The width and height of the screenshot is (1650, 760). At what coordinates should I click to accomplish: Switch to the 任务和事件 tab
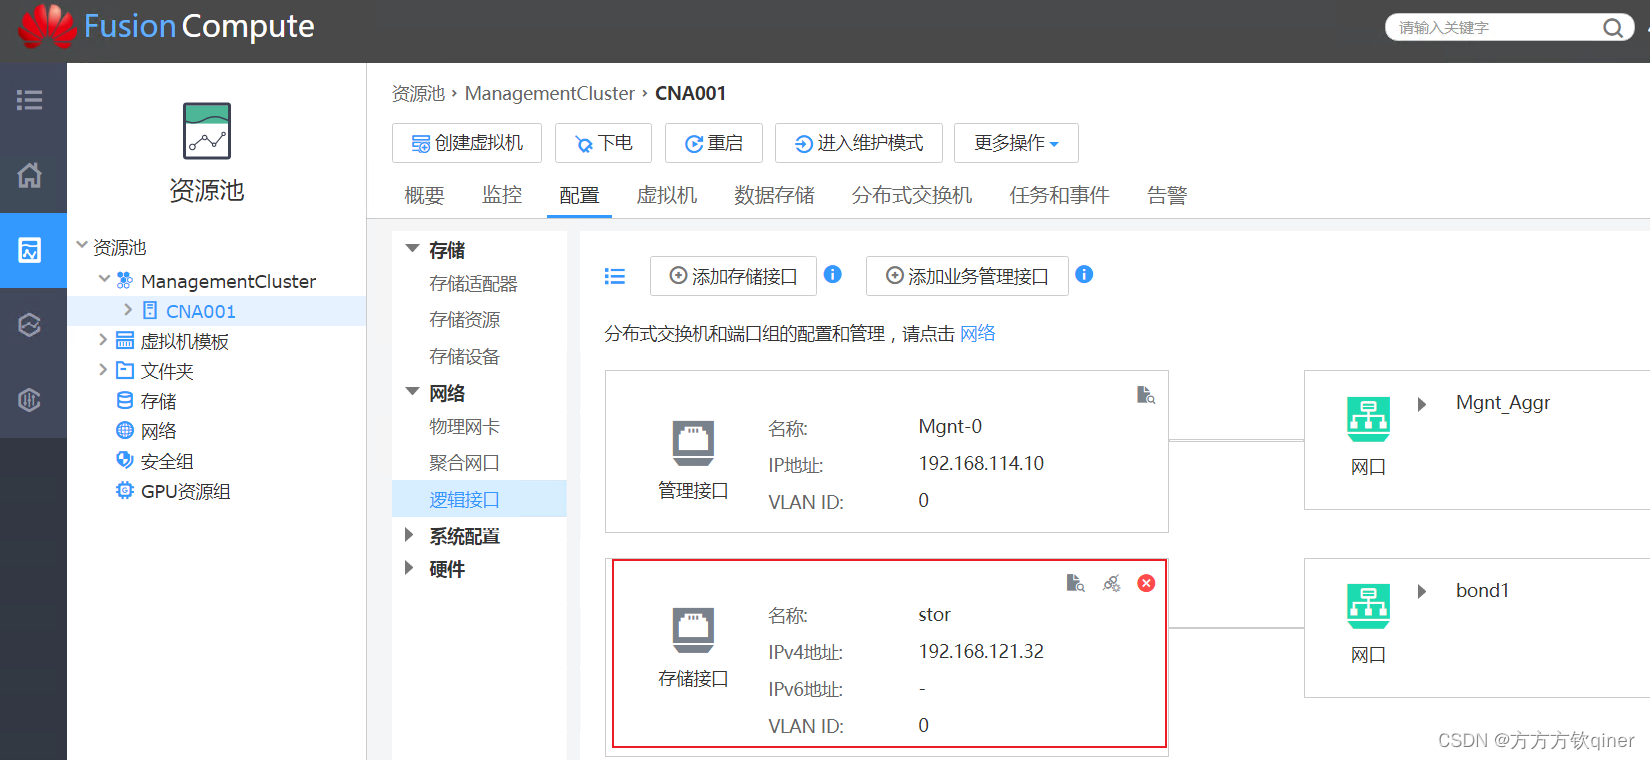click(1059, 195)
